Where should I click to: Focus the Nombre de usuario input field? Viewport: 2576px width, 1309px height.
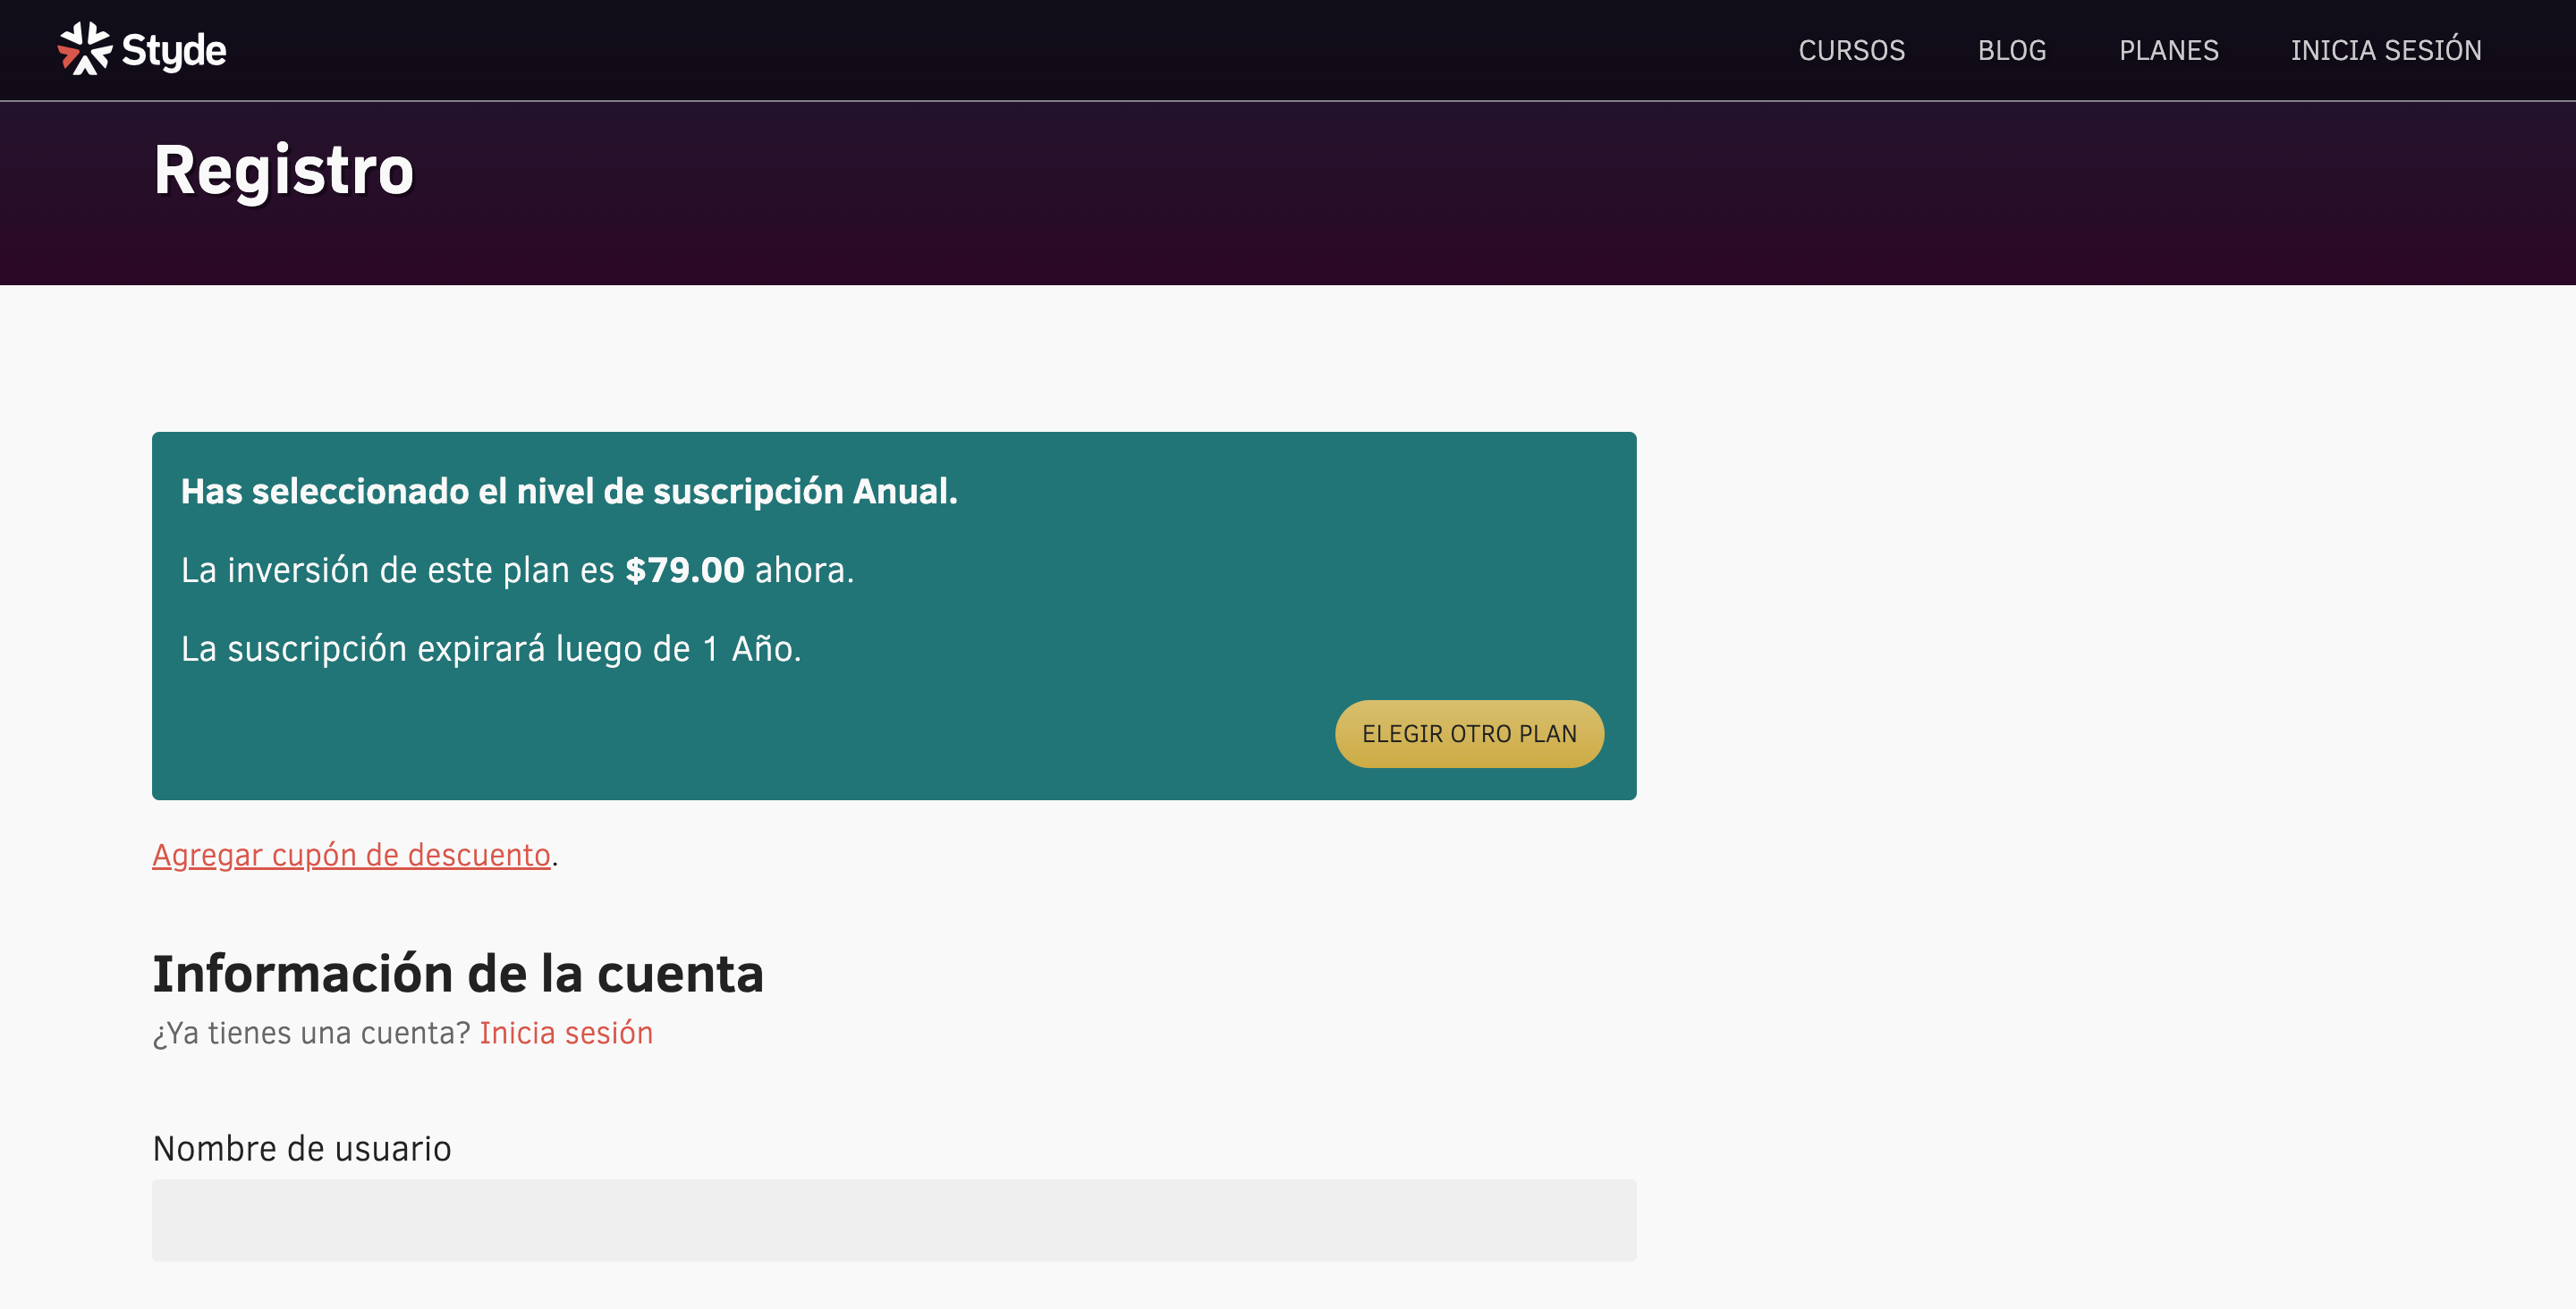click(x=894, y=1220)
